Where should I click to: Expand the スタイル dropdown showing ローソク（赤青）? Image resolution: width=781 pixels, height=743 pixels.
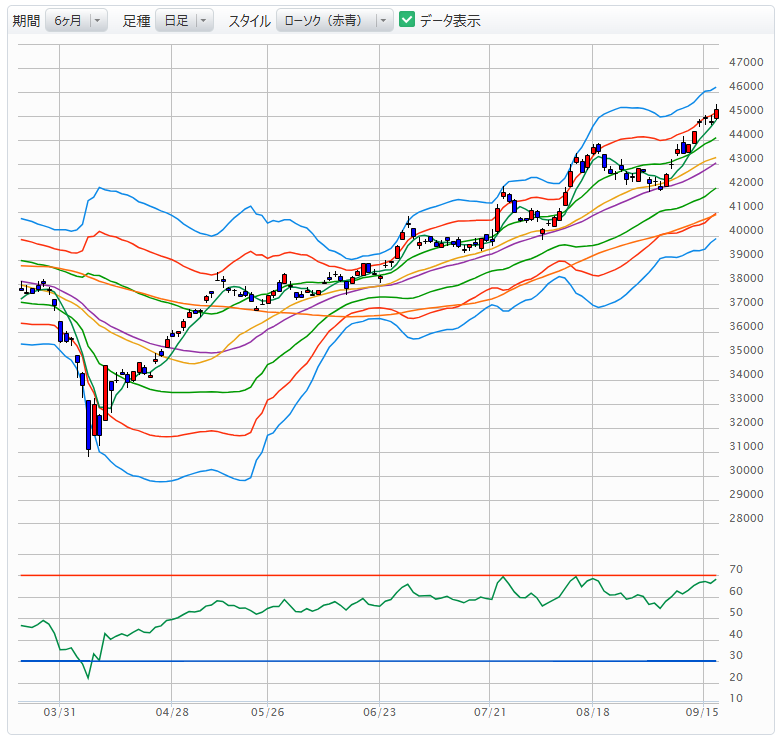[x=334, y=20]
